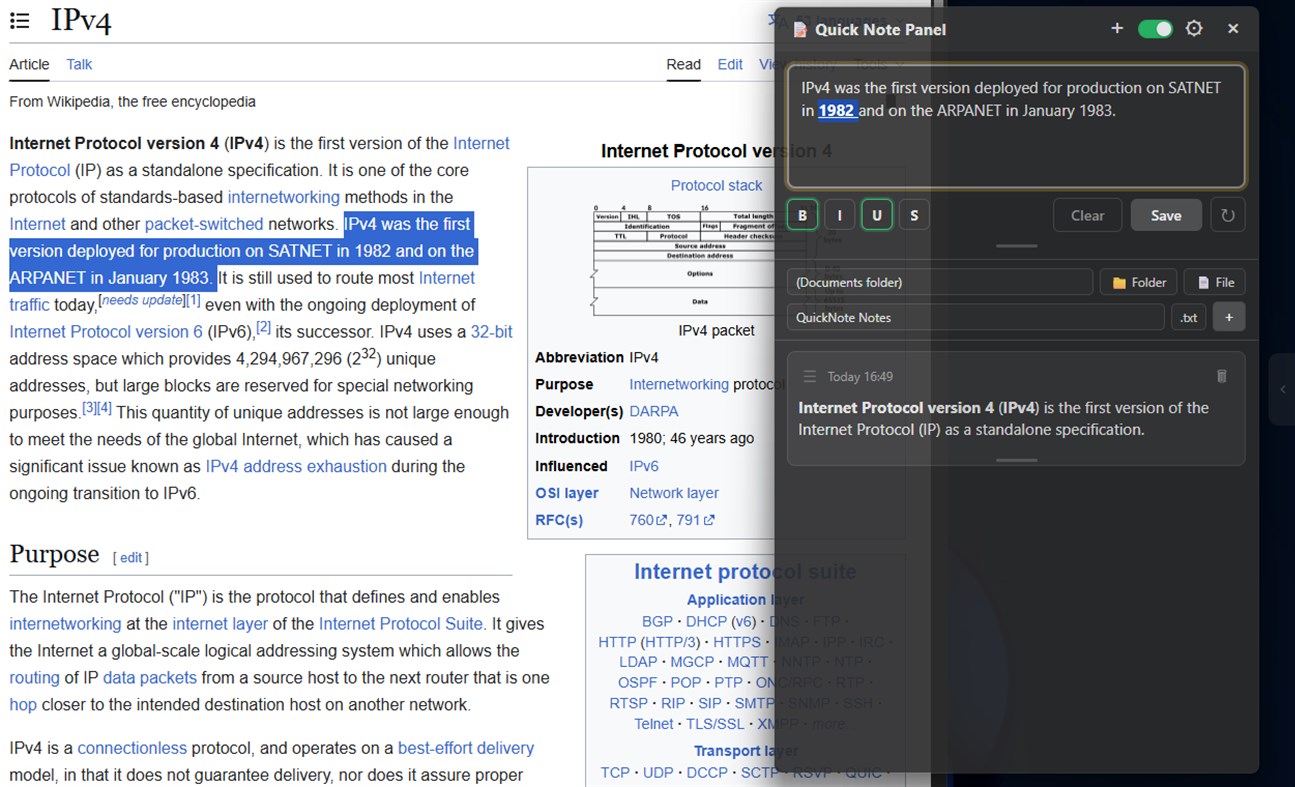The height and width of the screenshot is (787, 1295).
Task: Open the Internet protocol suite heading link
Action: (745, 572)
